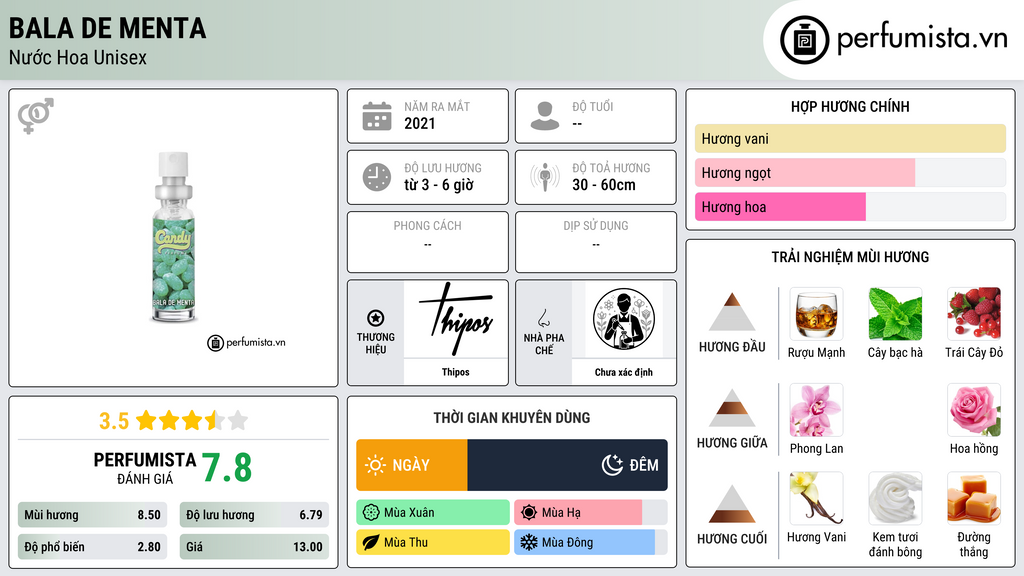The image size is (1024, 576).
Task: Click the Hương cuối pyramid icon
Action: click(x=732, y=504)
